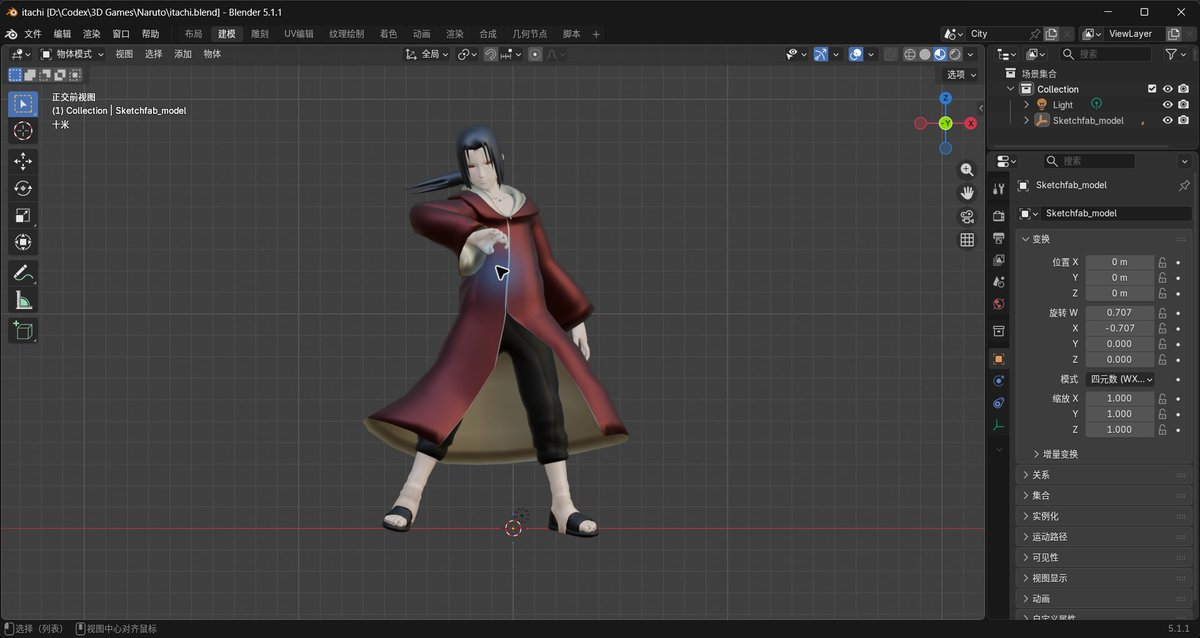Expand Sketchfab_model in the outliner tree

tap(1026, 120)
